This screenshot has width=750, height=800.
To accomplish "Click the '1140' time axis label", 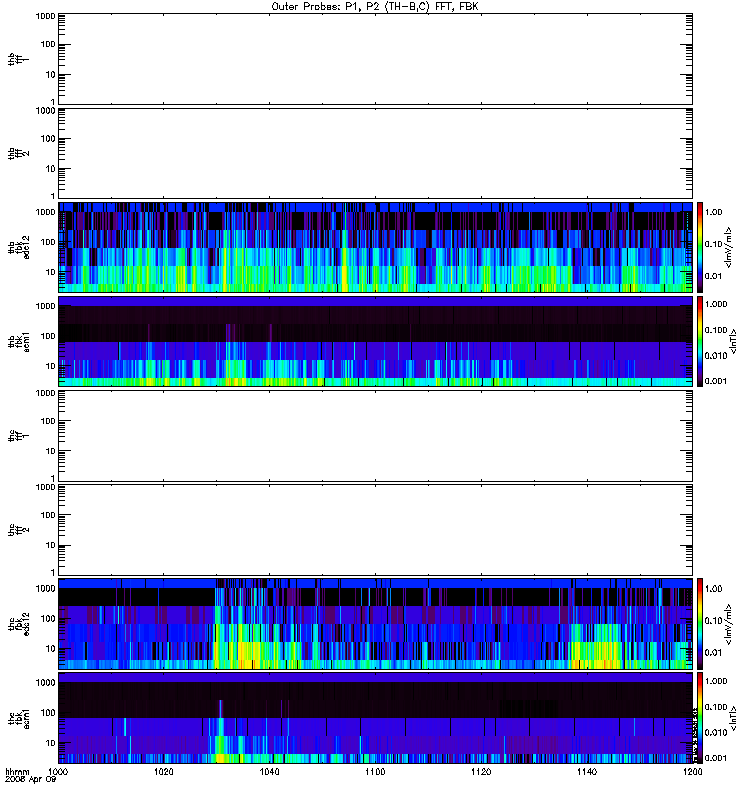I will pos(587,771).
